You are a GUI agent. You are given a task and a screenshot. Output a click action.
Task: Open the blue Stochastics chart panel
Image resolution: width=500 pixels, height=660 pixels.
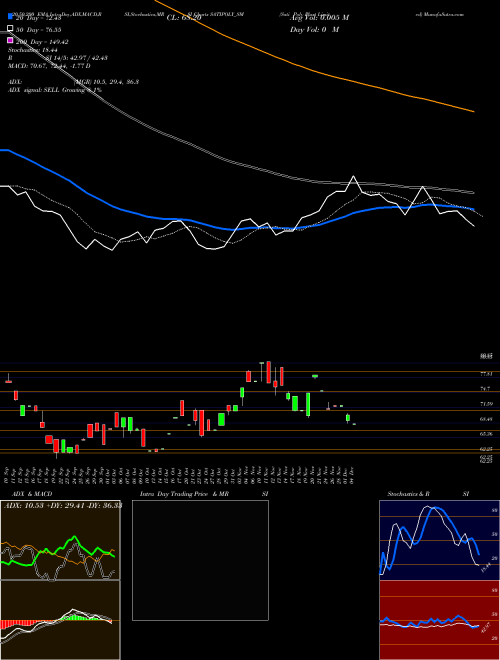pos(439,540)
